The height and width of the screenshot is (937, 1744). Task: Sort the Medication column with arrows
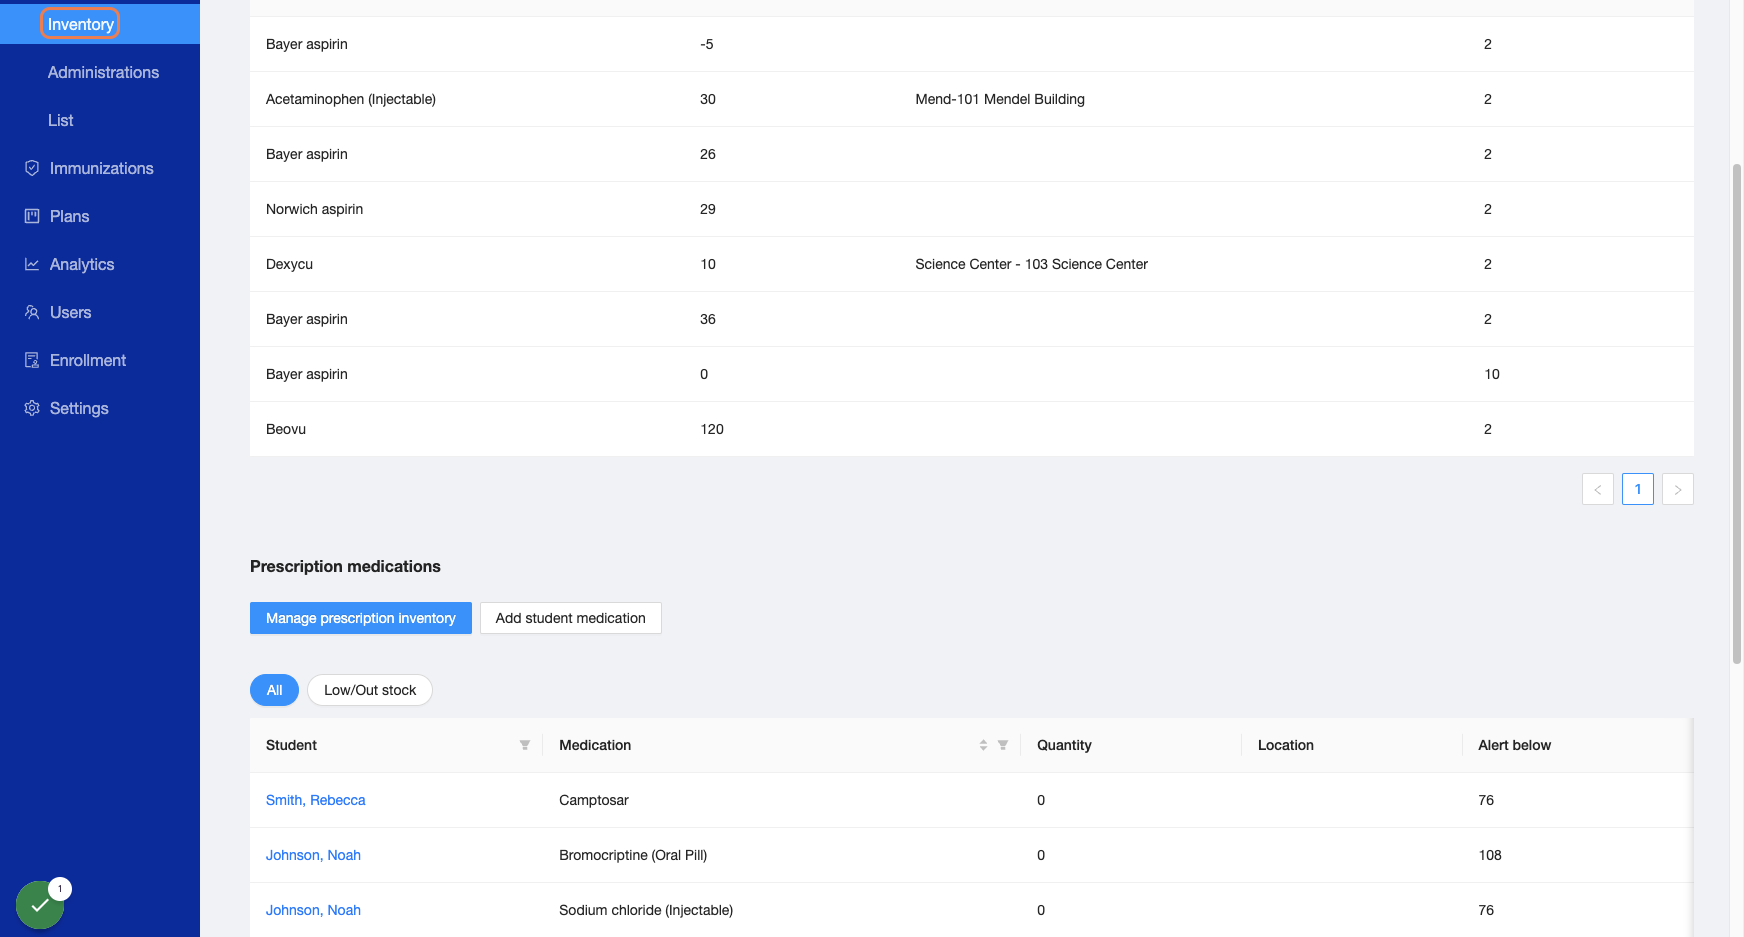[983, 745]
